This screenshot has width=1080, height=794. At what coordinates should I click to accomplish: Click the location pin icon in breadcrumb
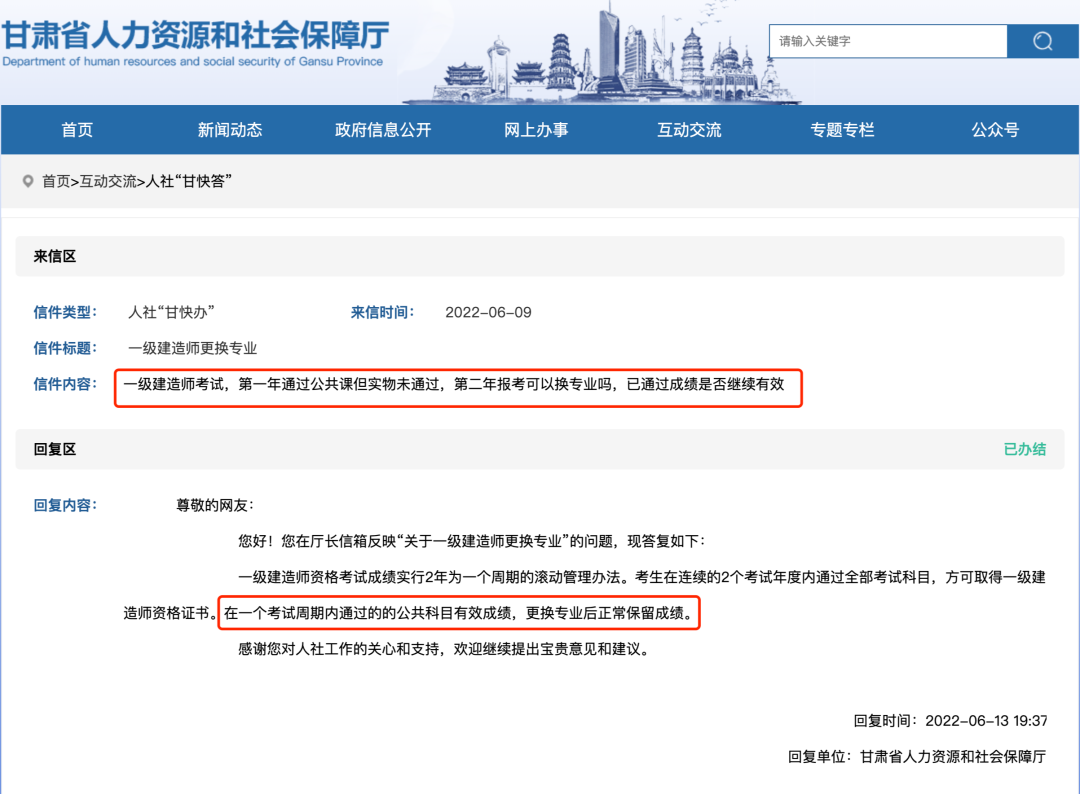tap(27, 181)
